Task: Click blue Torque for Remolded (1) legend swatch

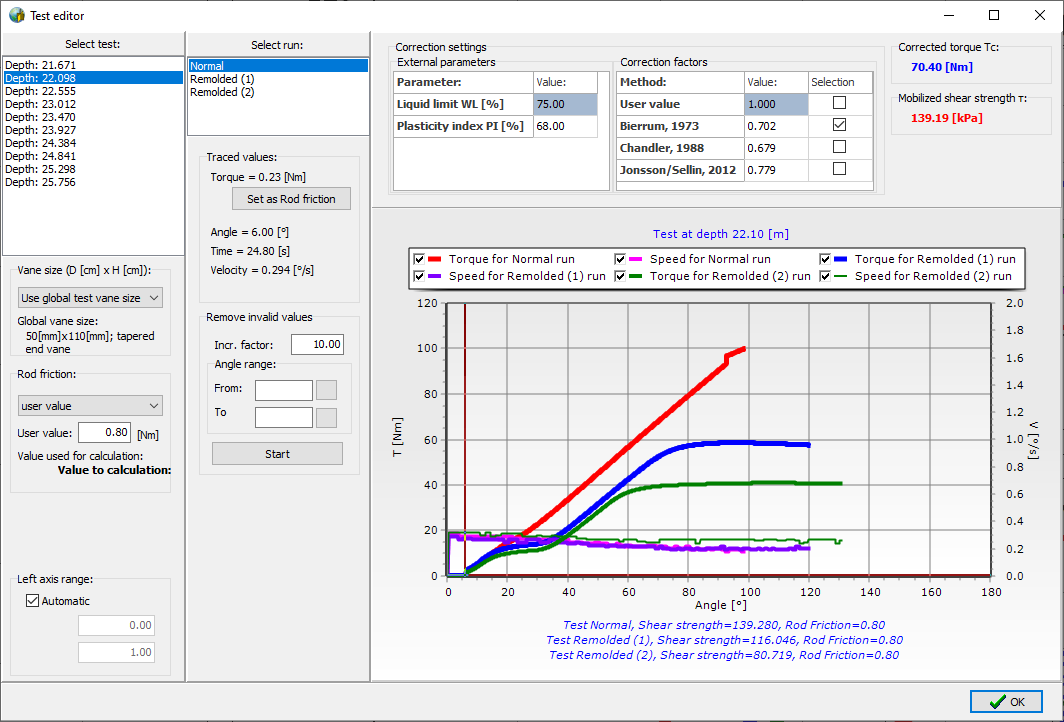Action: (841, 259)
